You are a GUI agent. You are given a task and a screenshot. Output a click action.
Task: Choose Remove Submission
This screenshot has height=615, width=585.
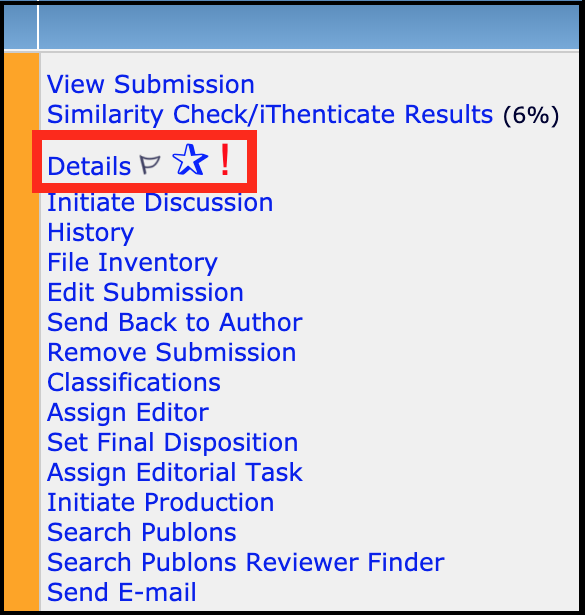click(x=172, y=352)
